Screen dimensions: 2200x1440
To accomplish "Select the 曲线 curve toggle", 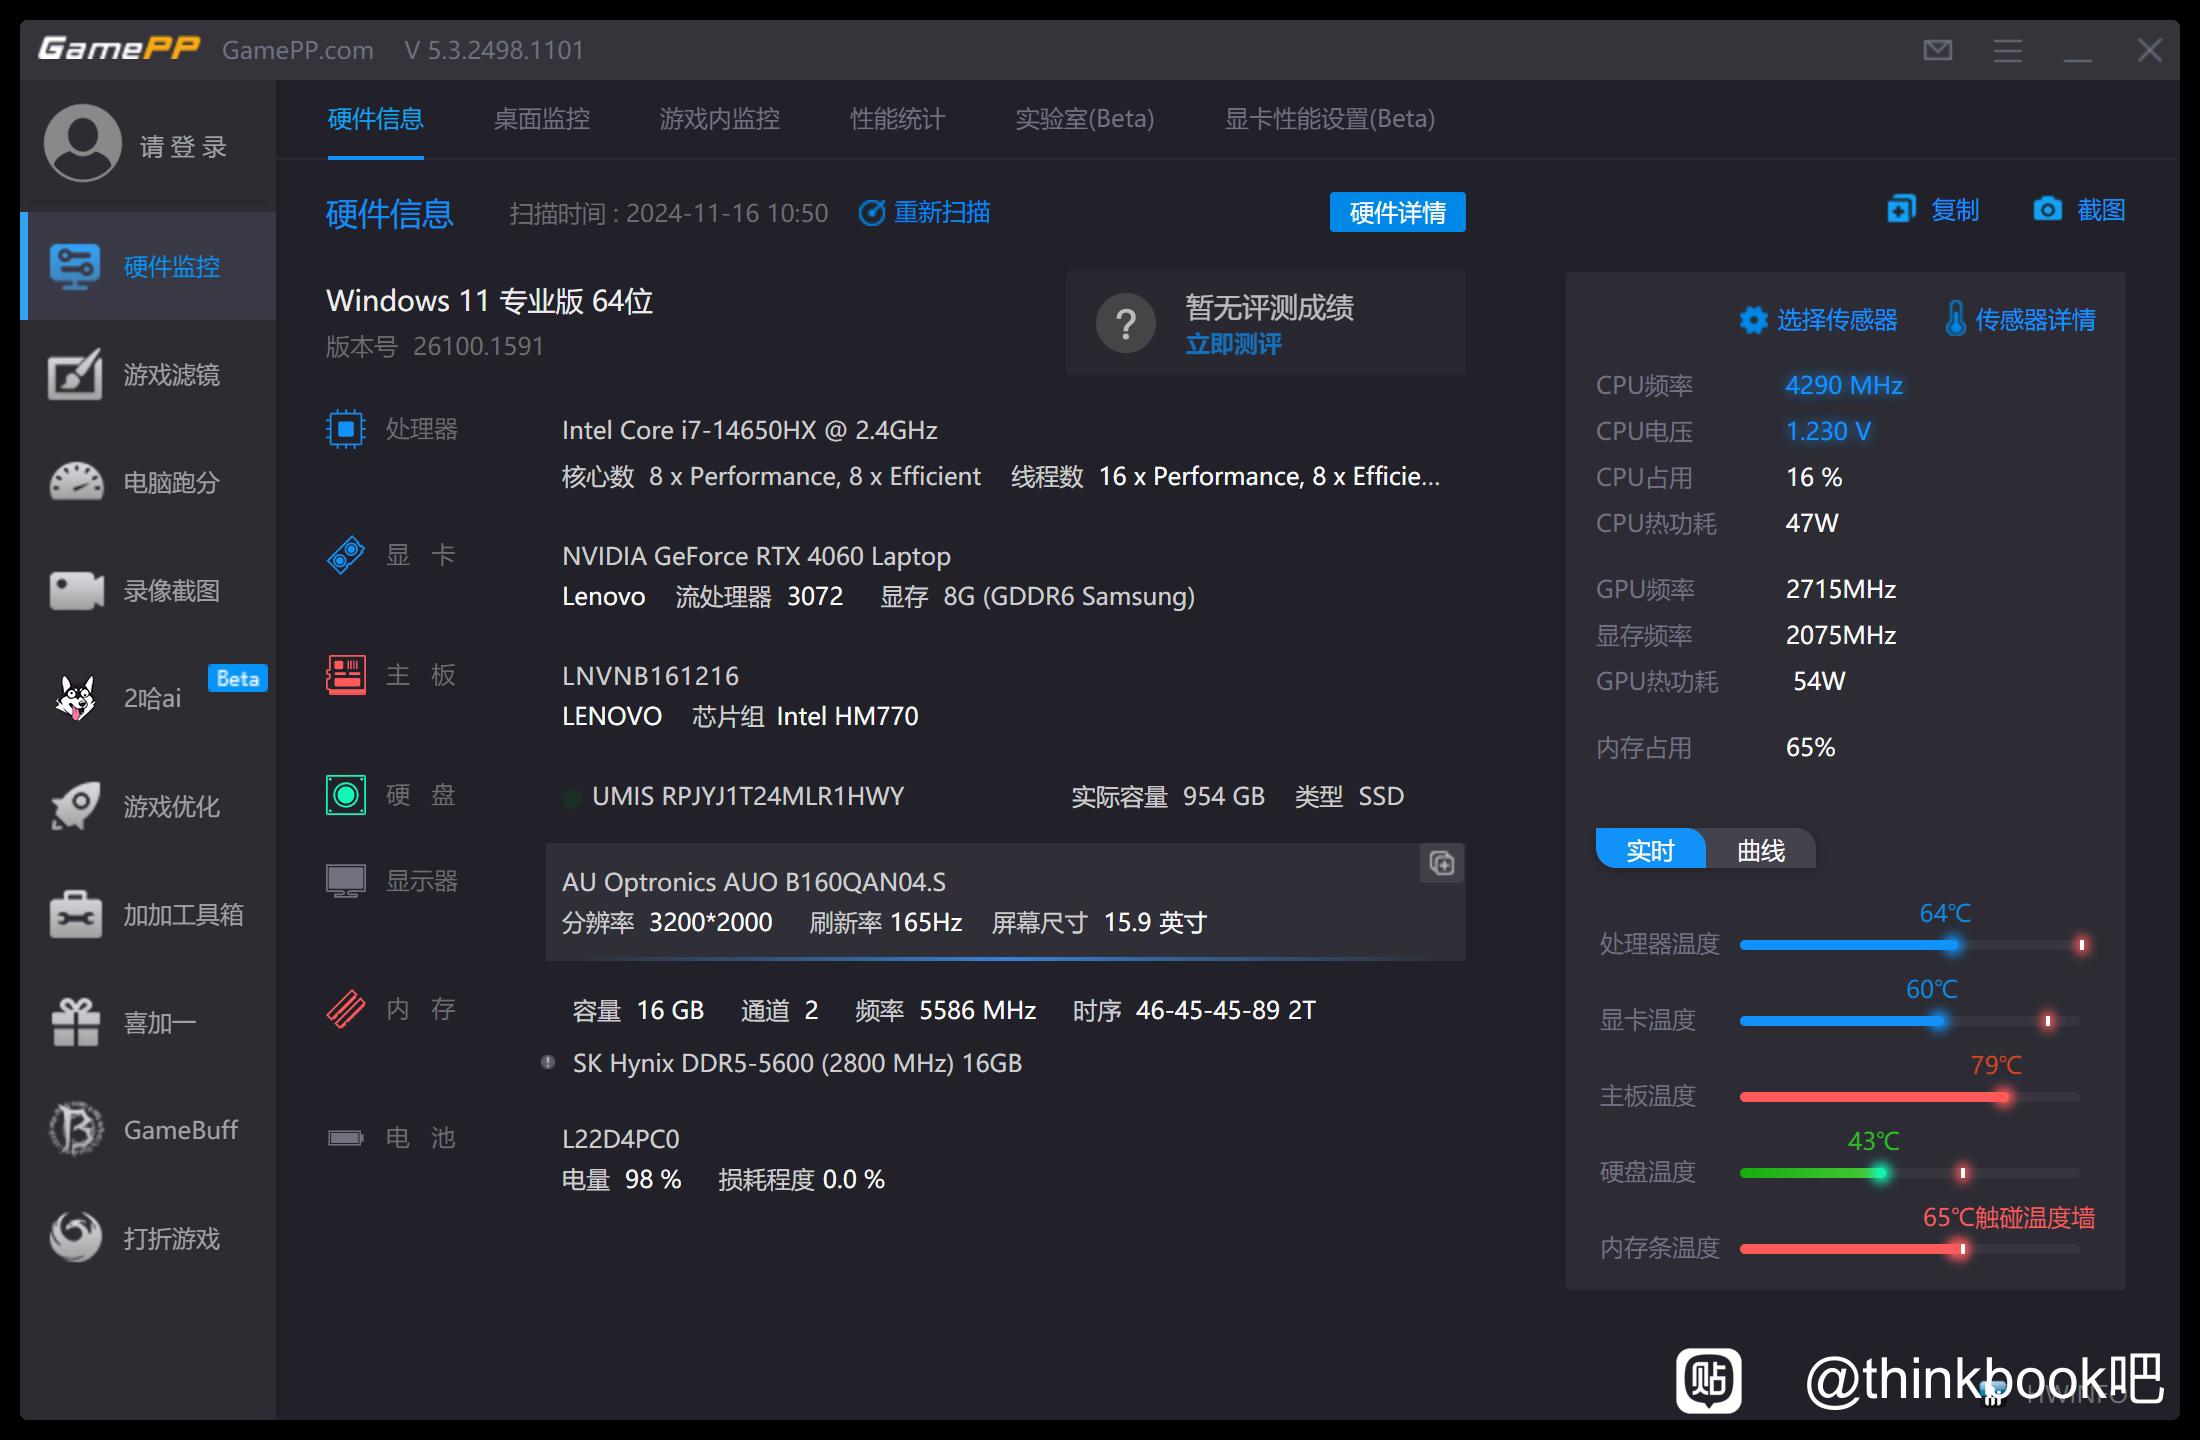I will (1761, 850).
